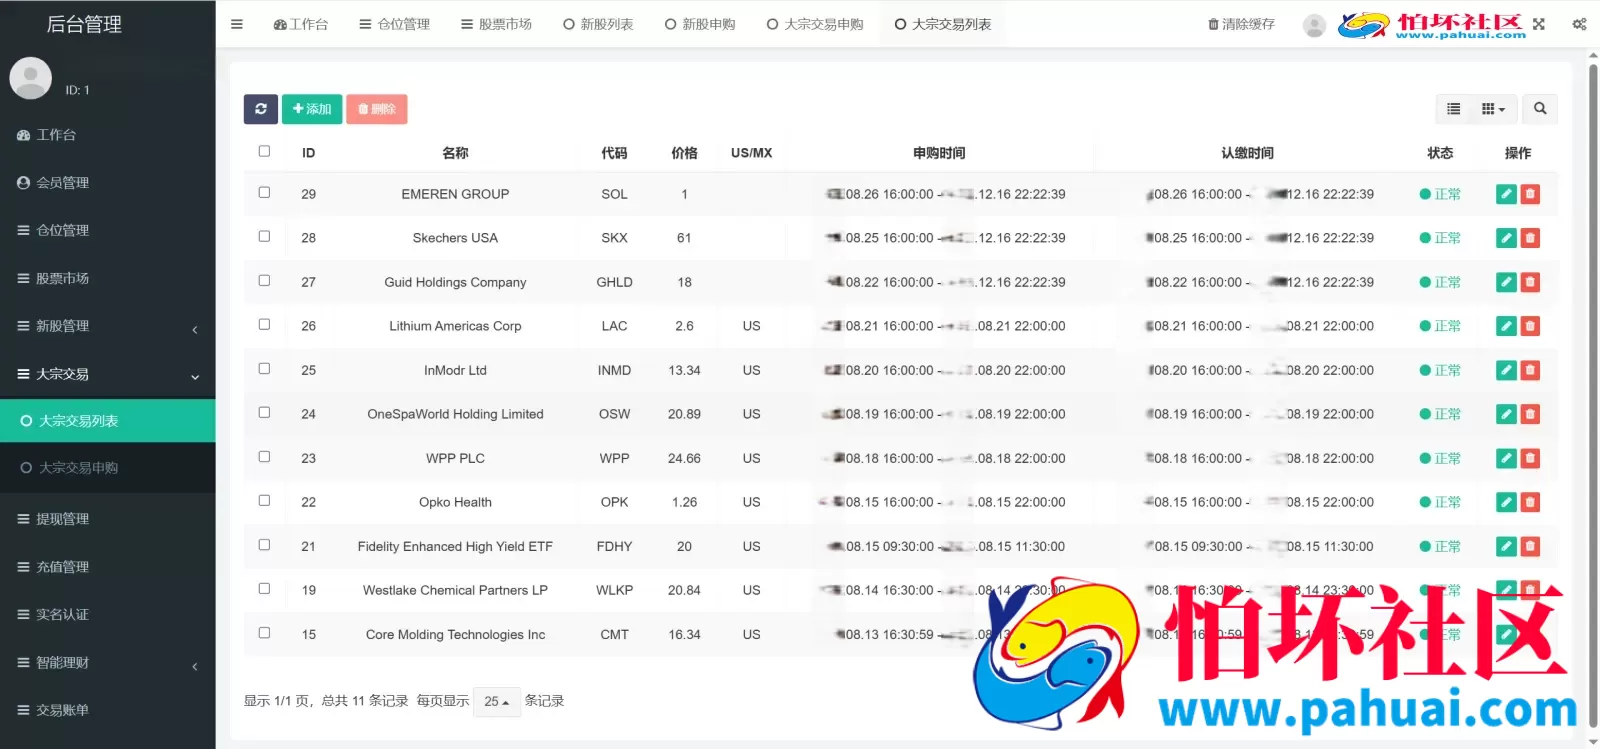Switch to the 仓位管理 top tab

click(394, 24)
